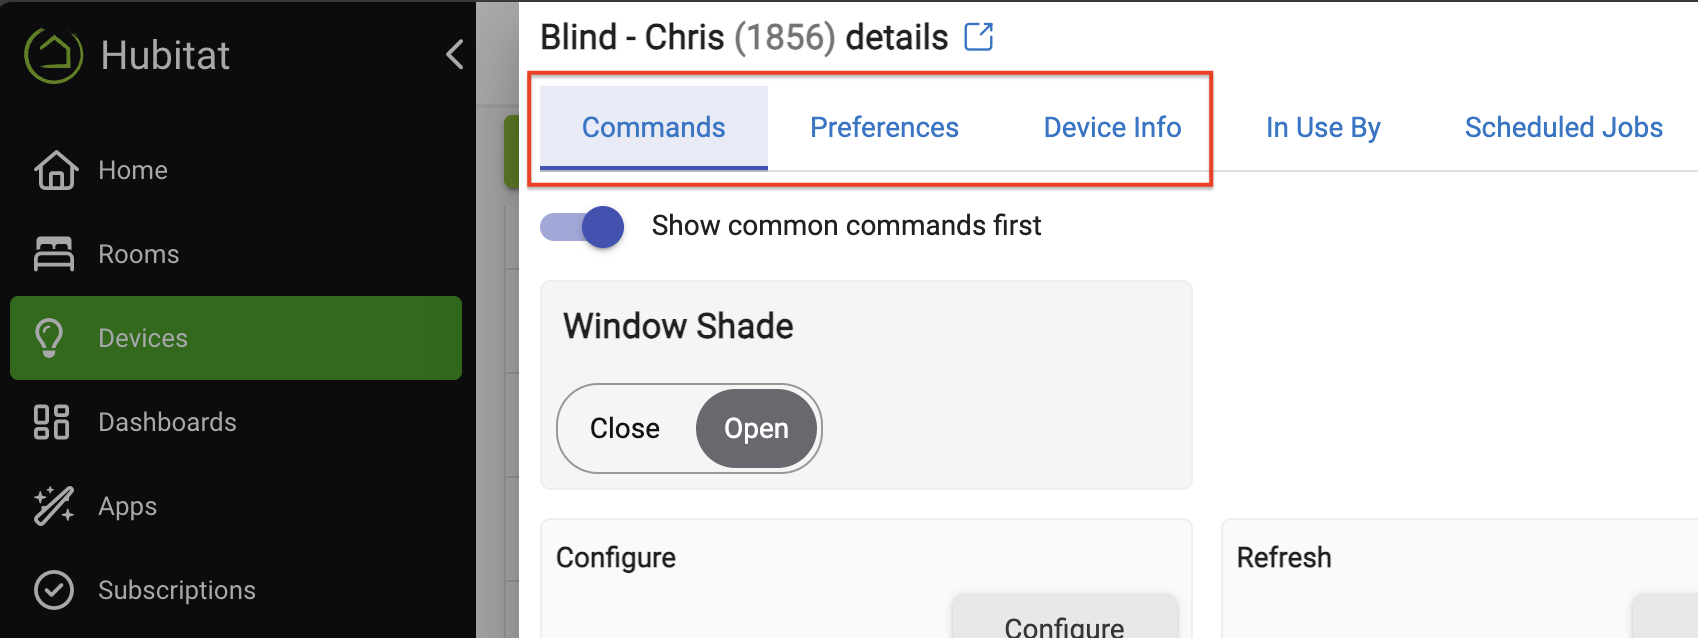Click the Dashboards grid icon
The width and height of the screenshot is (1698, 638).
[x=52, y=422]
